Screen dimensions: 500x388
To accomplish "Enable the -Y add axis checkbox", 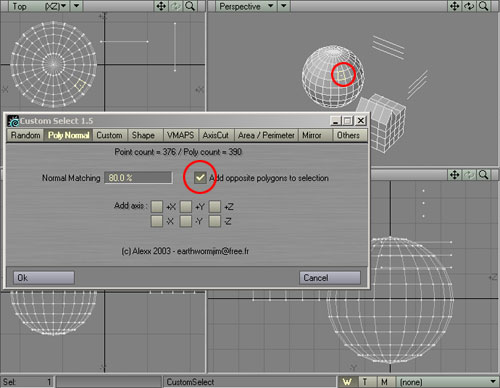I will (186, 221).
